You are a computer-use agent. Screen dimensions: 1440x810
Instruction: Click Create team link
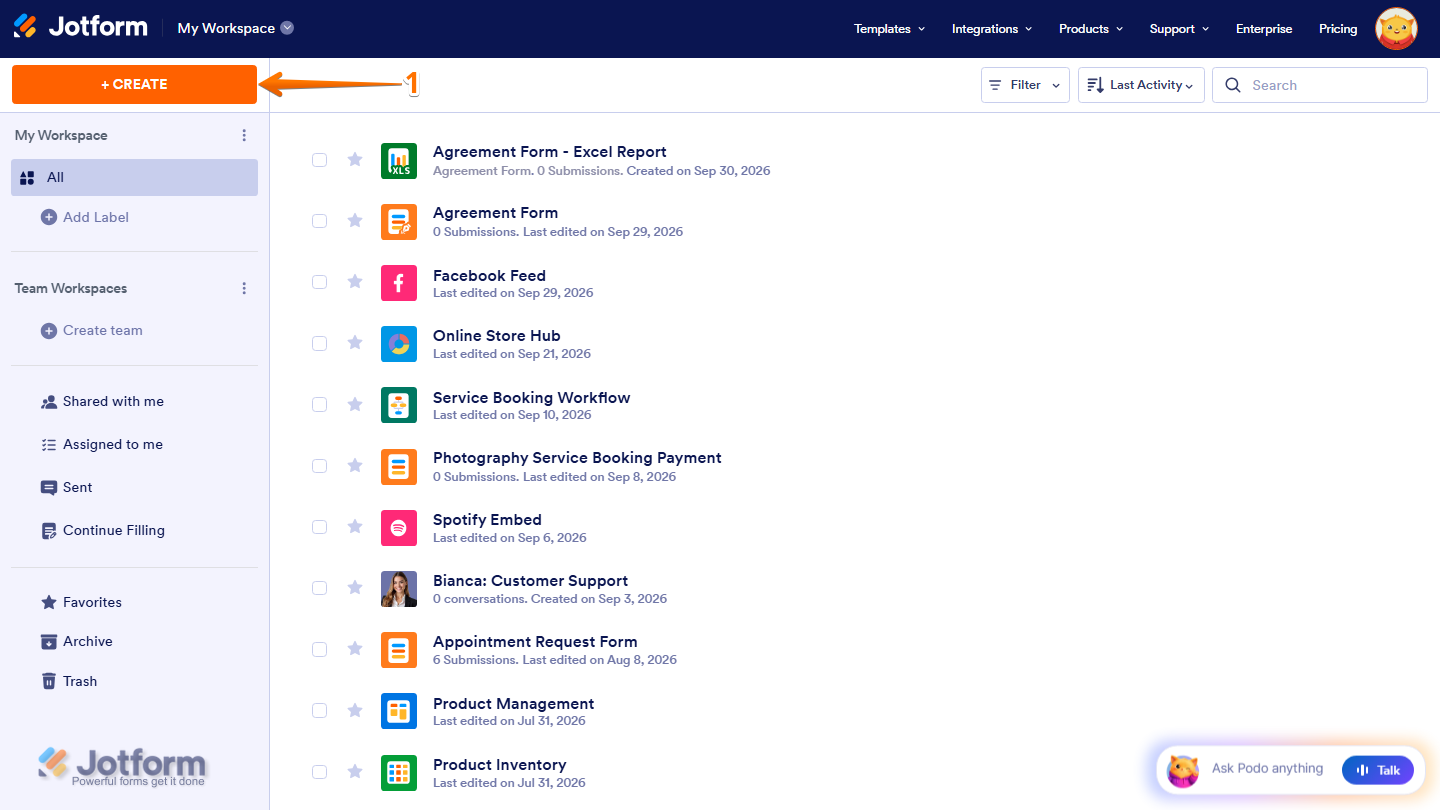coord(92,330)
